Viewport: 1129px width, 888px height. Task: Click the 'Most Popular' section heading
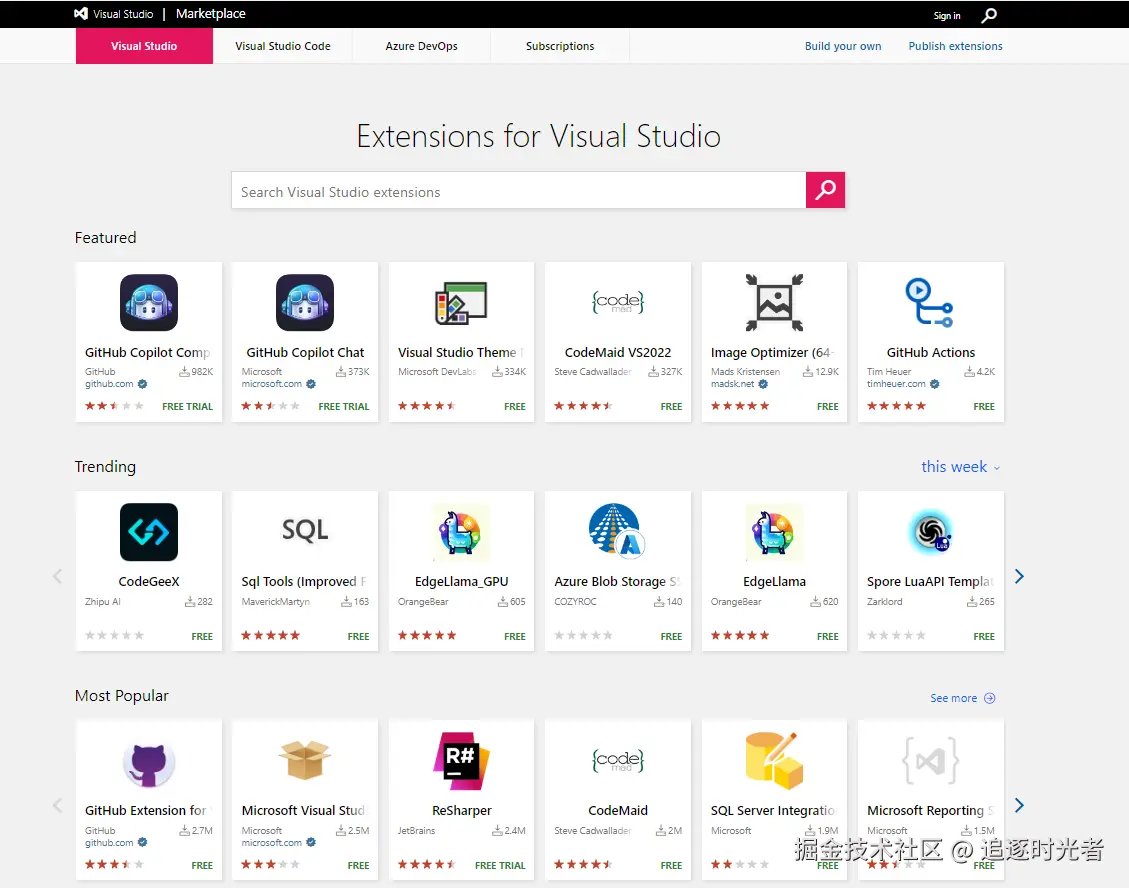click(122, 696)
